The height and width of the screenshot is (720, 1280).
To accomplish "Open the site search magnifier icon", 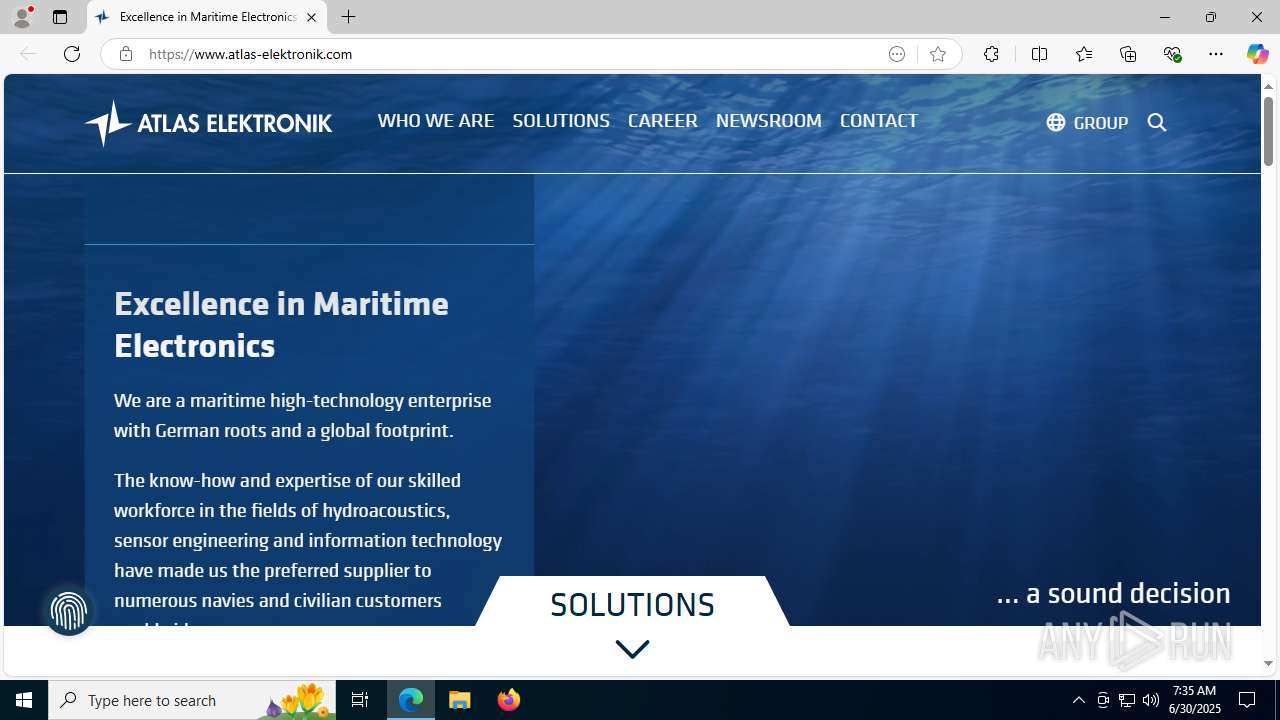I will click(x=1157, y=122).
